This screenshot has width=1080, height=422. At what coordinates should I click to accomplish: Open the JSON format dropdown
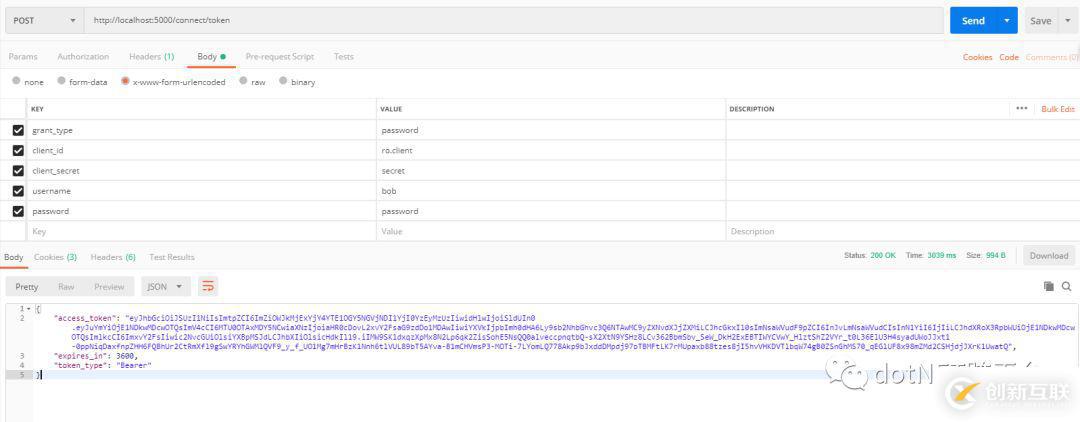(165, 286)
